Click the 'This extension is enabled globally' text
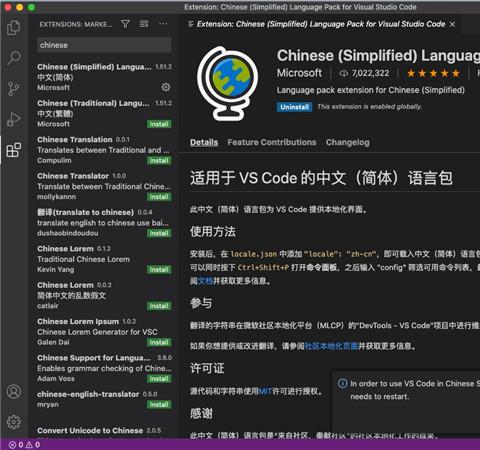The width and height of the screenshot is (480, 450). (x=369, y=107)
